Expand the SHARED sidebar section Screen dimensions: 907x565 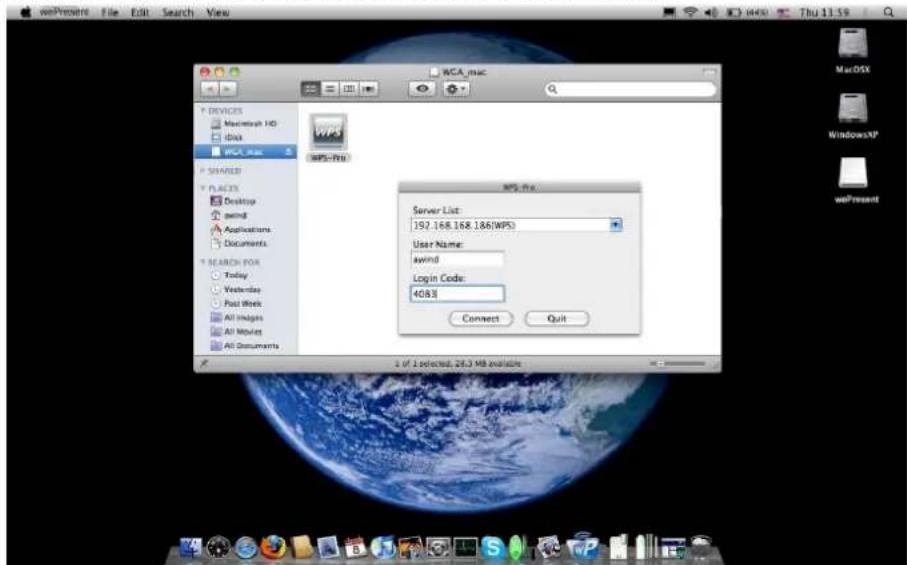click(204, 171)
